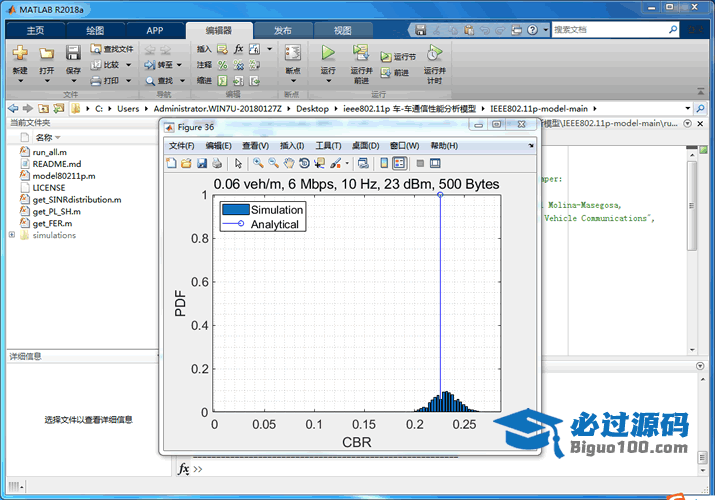
Task: Toggle the Brush data tool
Action: click(x=336, y=163)
